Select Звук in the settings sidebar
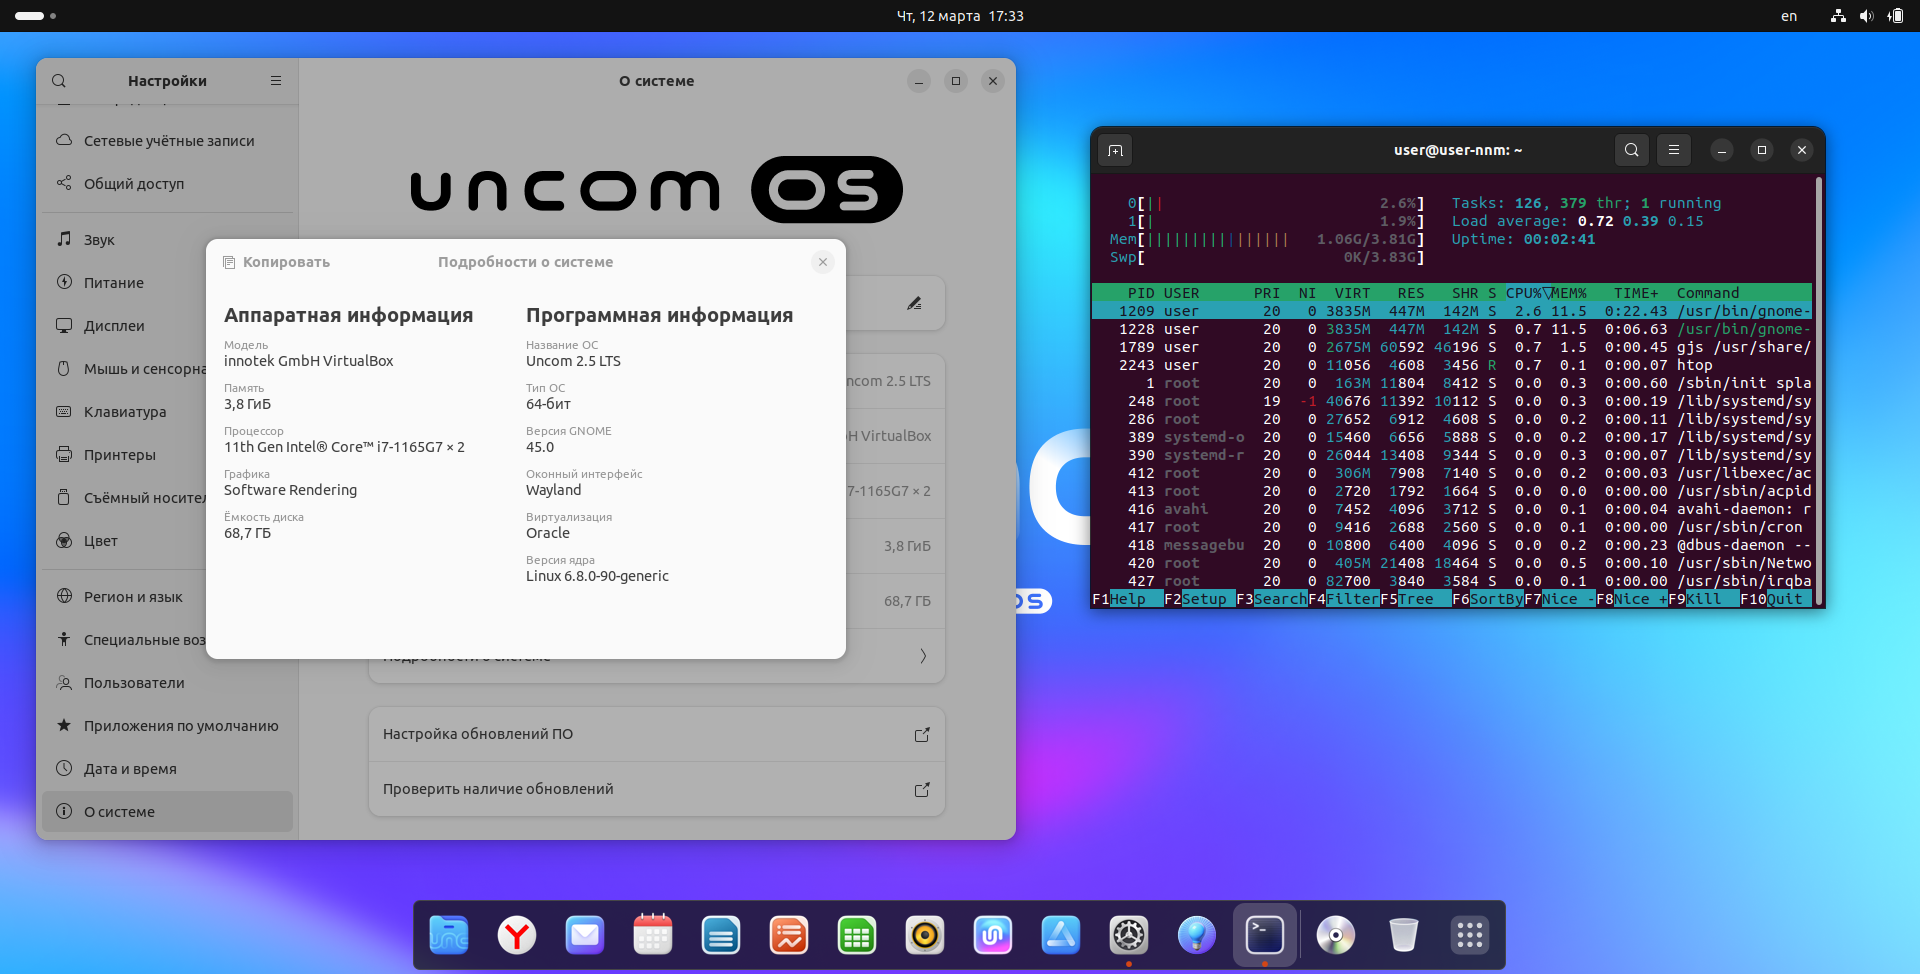This screenshot has height=974, width=1920. click(99, 240)
